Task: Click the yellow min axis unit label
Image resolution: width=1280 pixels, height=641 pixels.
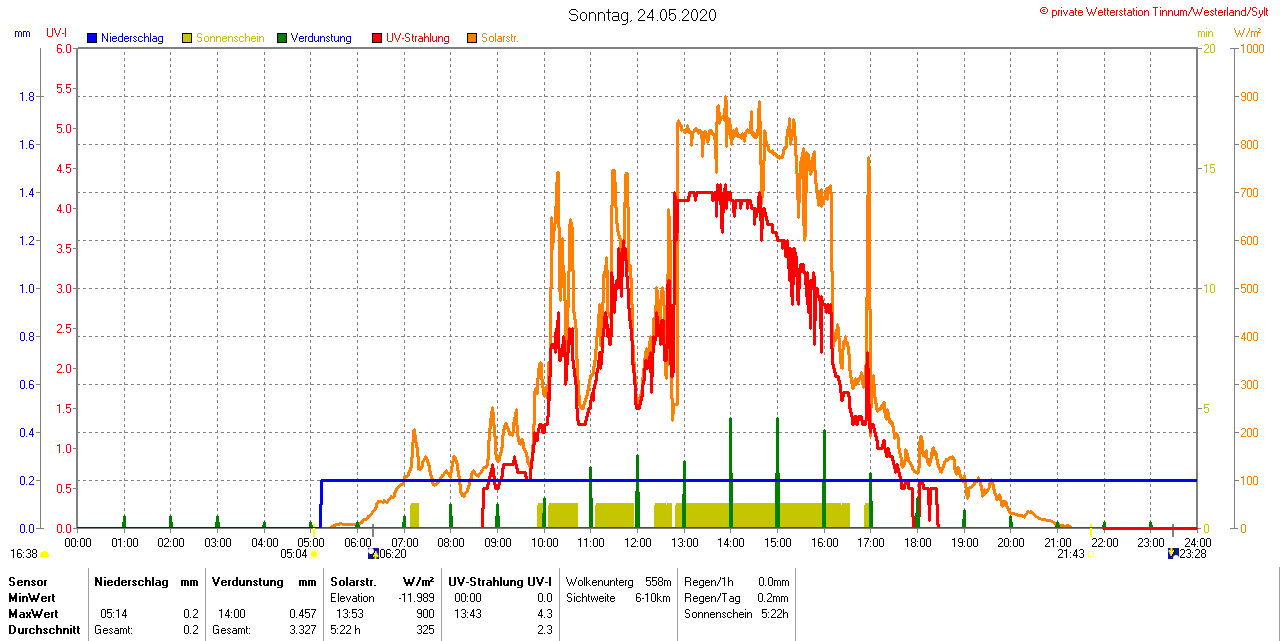Action: click(x=1206, y=33)
